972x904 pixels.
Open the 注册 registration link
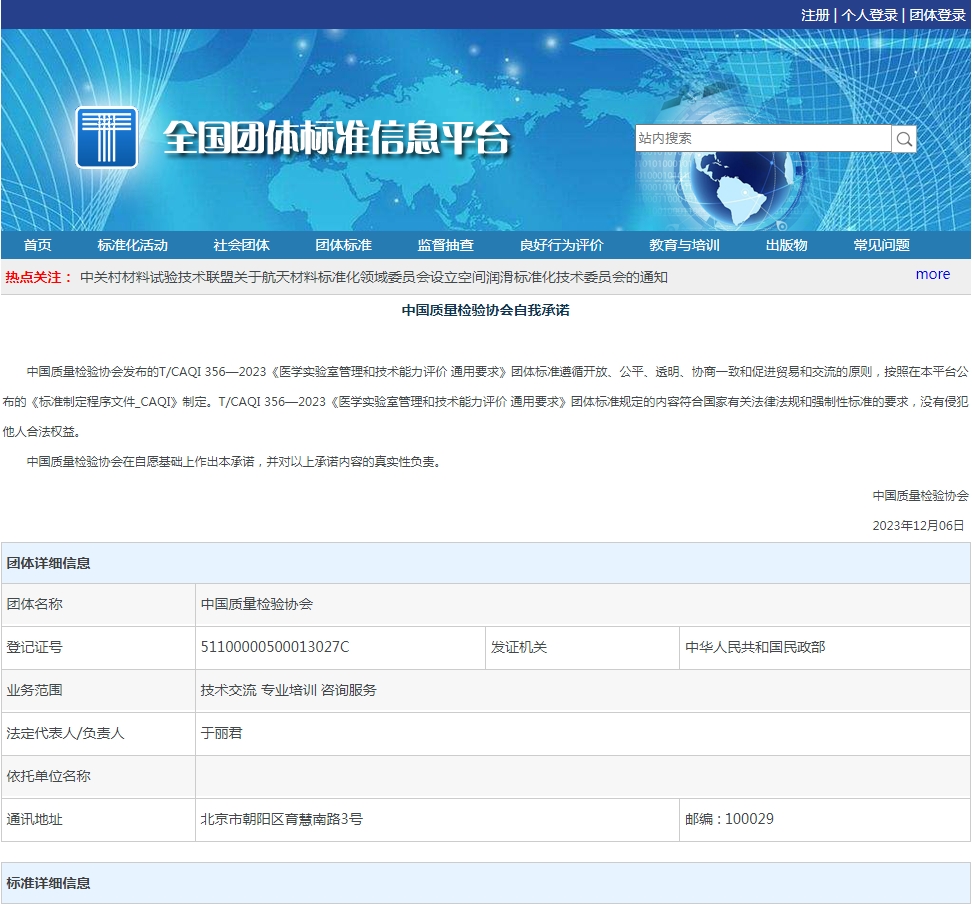[x=815, y=15]
